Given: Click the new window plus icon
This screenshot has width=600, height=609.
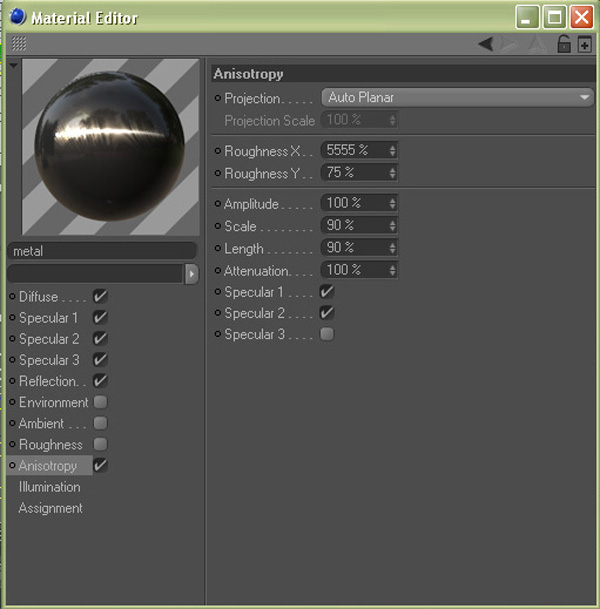Looking at the screenshot, I should [585, 44].
